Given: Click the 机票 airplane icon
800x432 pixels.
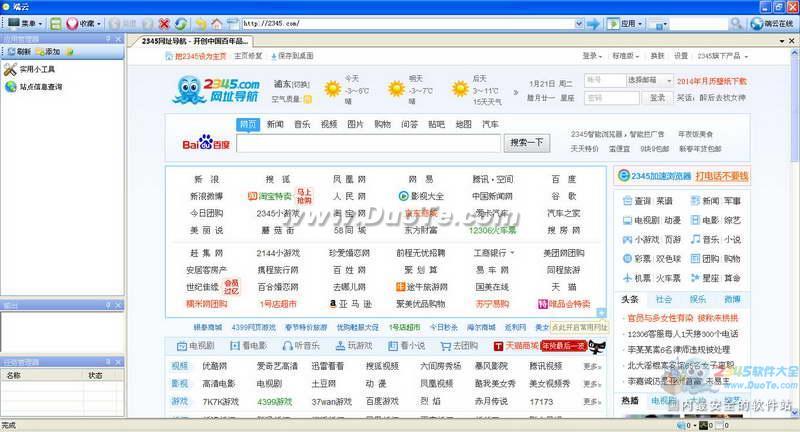Looking at the screenshot, I should coord(627,278).
